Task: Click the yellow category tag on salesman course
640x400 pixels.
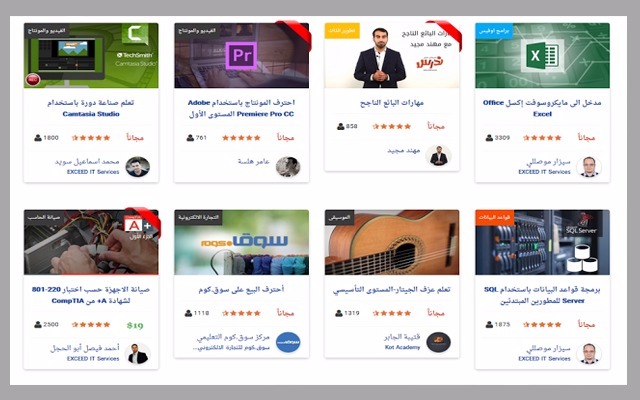Action: click(342, 31)
